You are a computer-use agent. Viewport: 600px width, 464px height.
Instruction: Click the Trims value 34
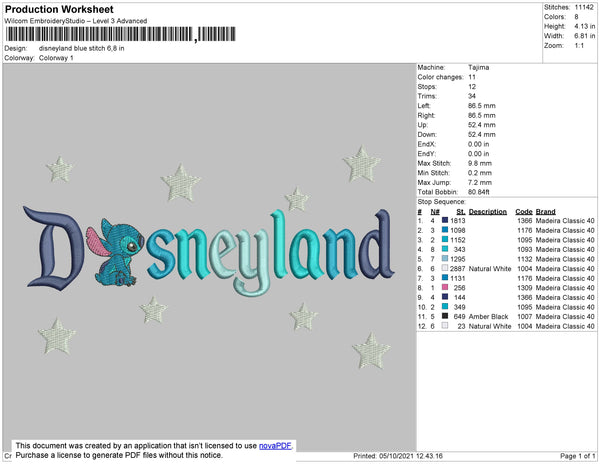tap(472, 96)
